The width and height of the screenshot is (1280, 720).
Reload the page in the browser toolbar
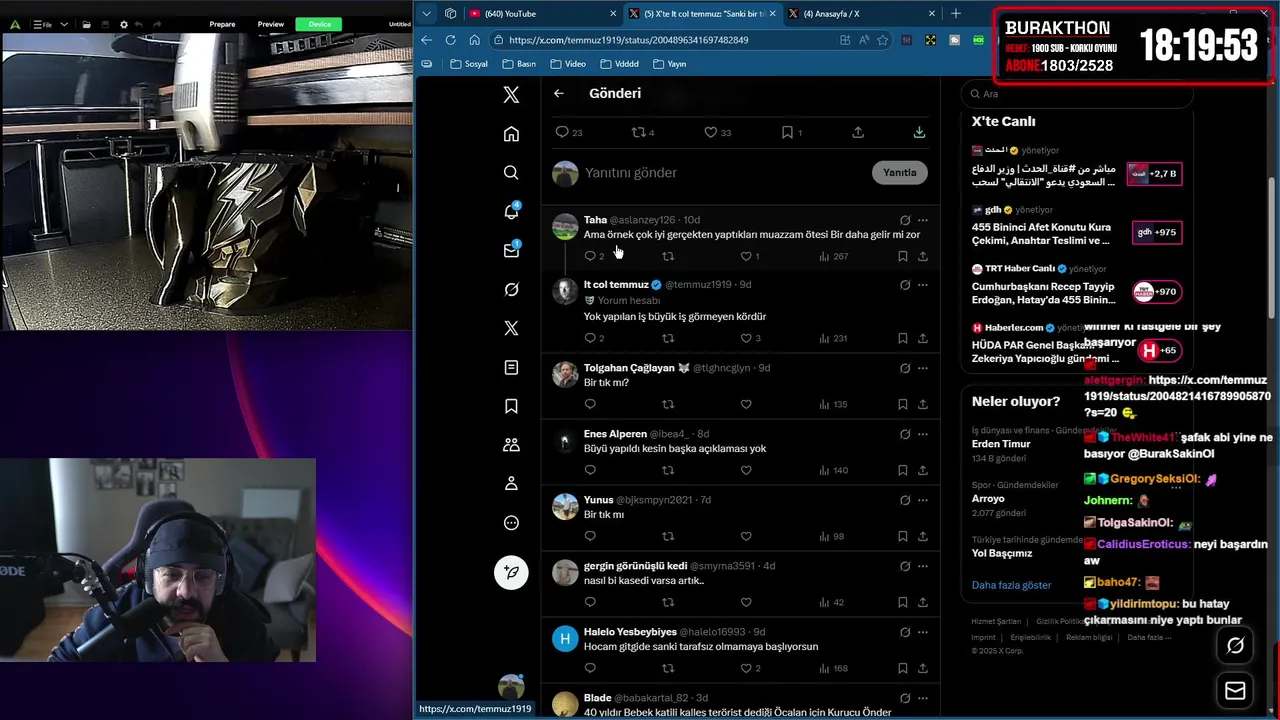pos(450,40)
